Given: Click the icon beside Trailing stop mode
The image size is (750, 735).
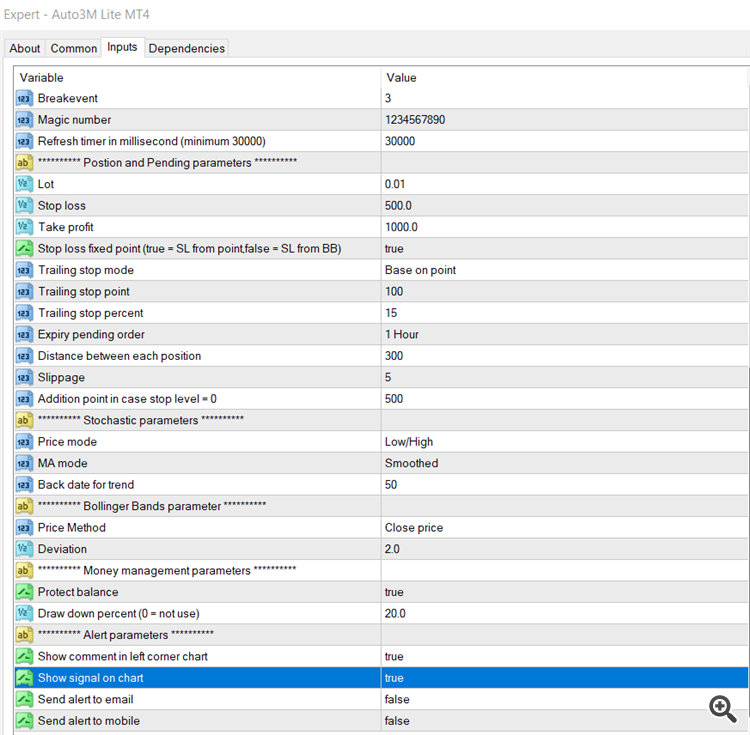Looking at the screenshot, I should (x=24, y=270).
